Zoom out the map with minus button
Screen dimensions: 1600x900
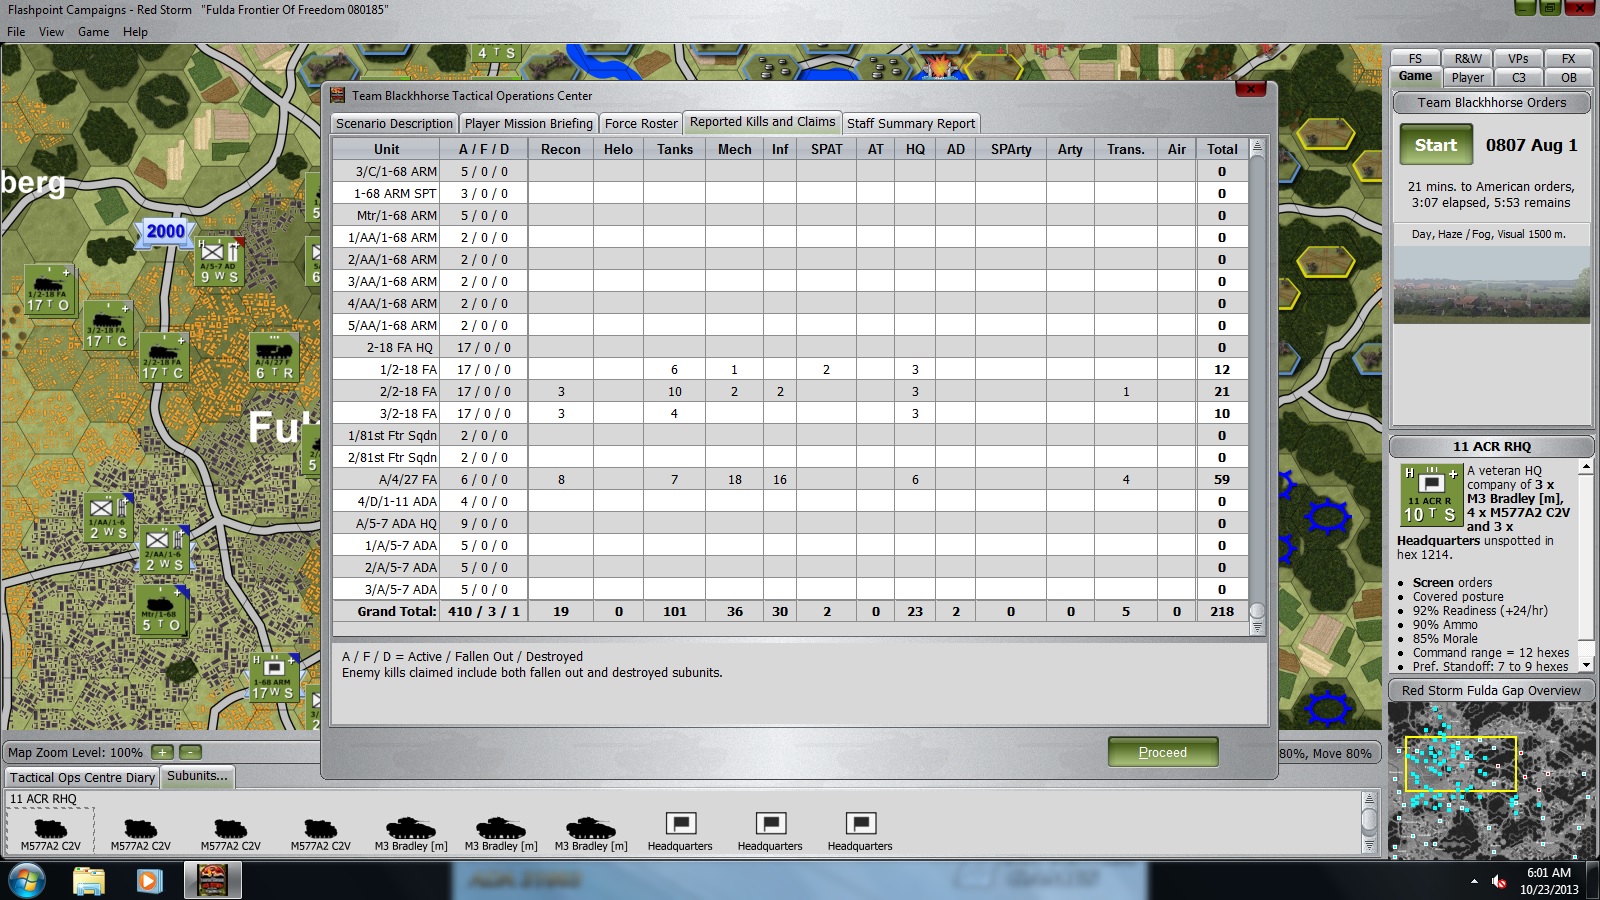click(x=190, y=752)
